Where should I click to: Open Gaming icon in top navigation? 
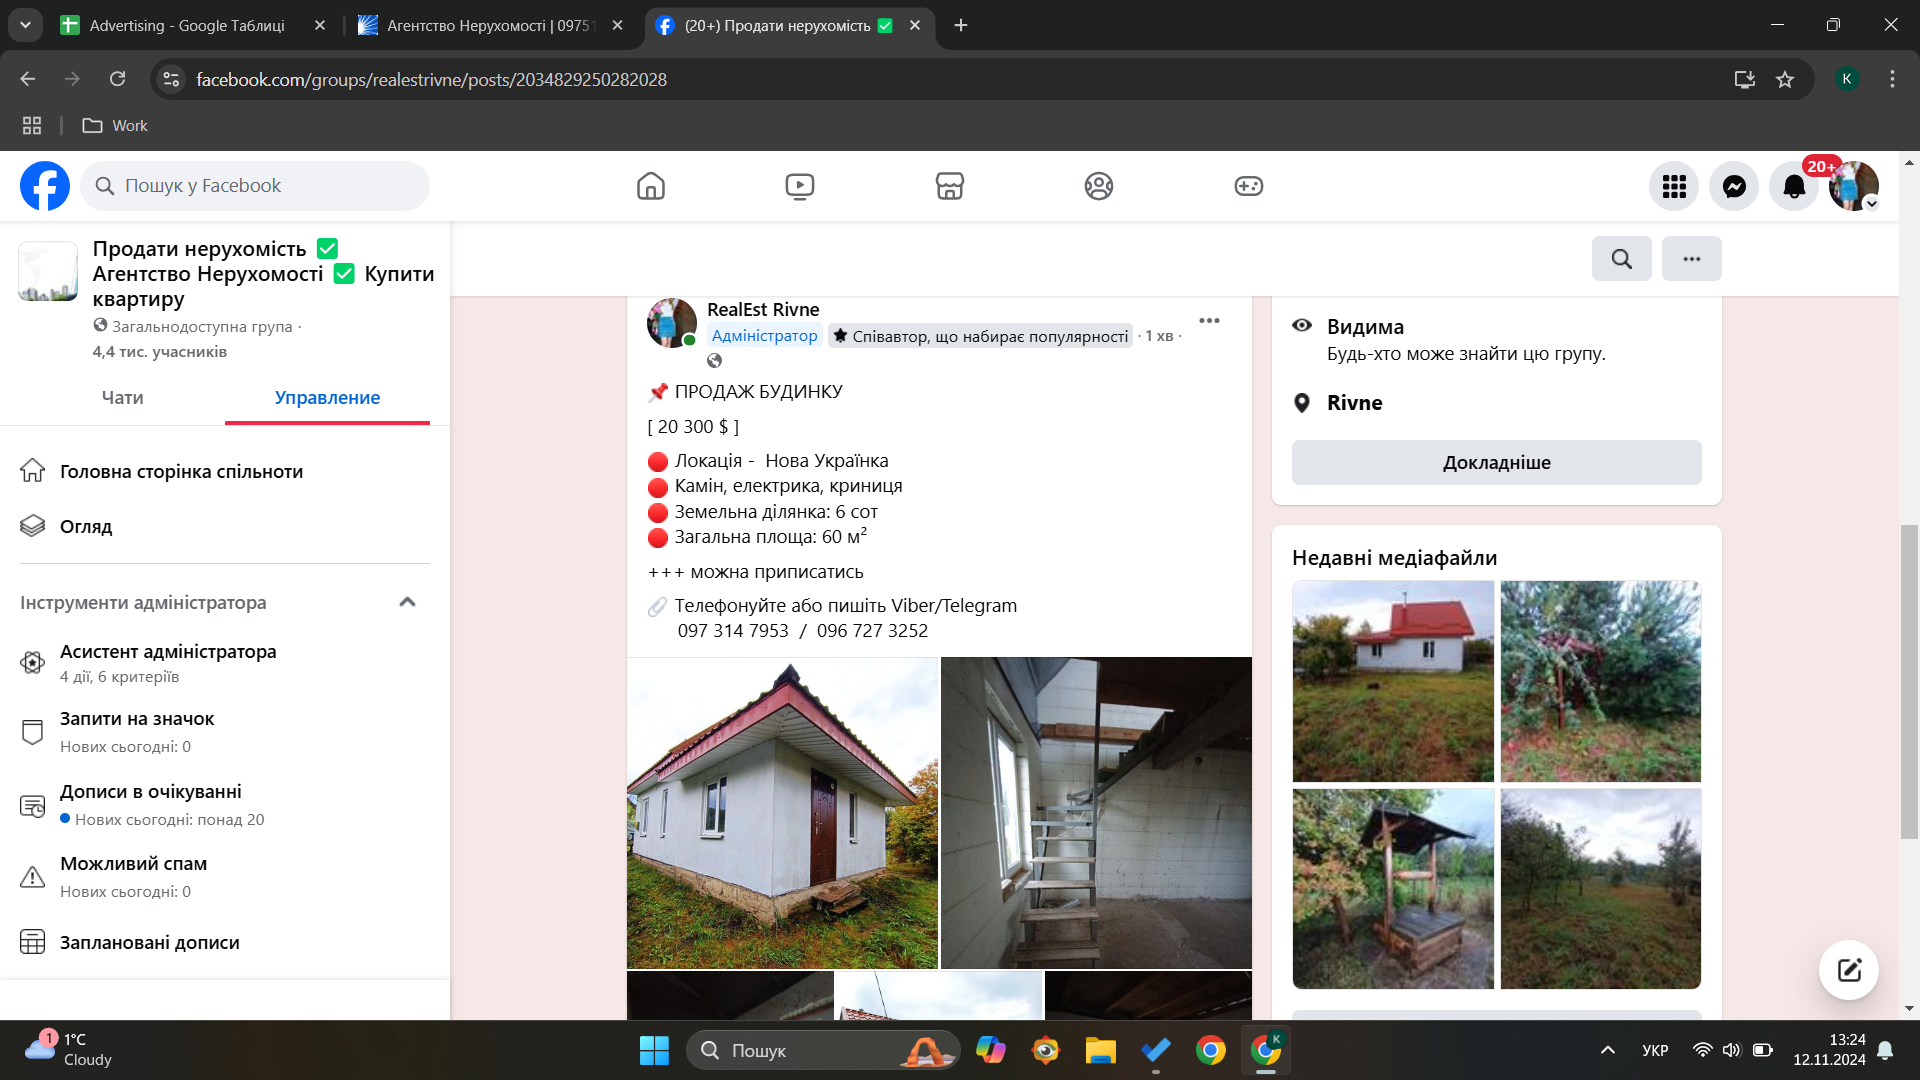coord(1248,186)
